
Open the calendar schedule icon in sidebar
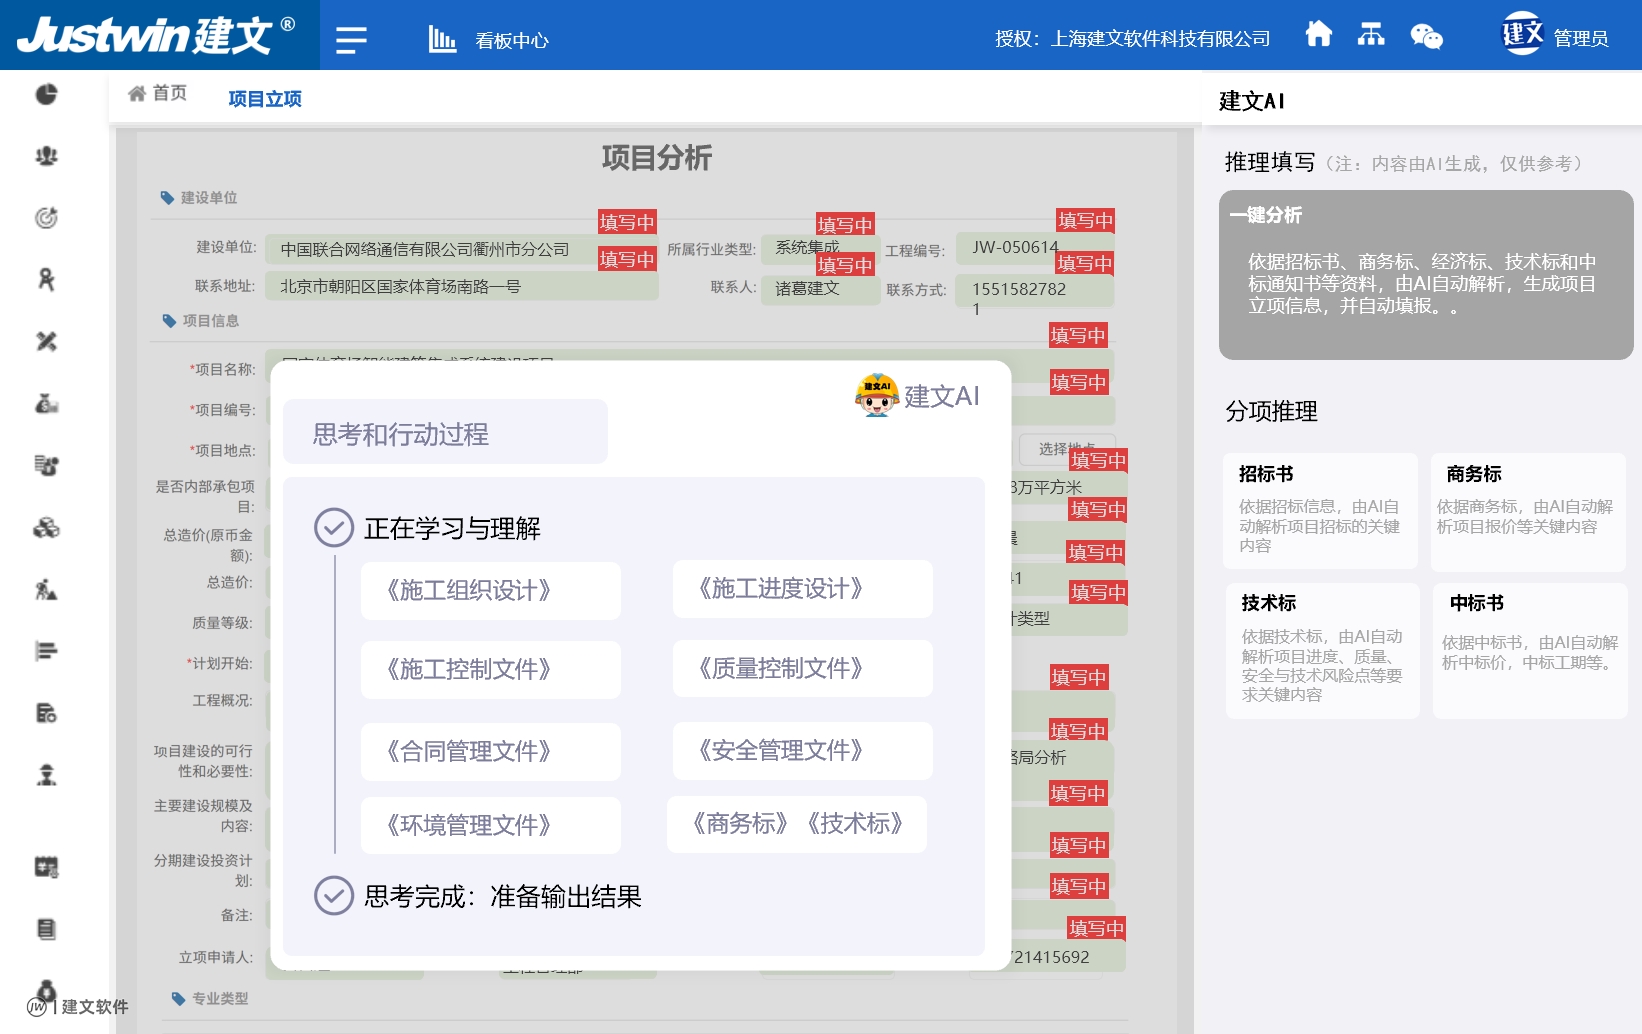(x=45, y=867)
